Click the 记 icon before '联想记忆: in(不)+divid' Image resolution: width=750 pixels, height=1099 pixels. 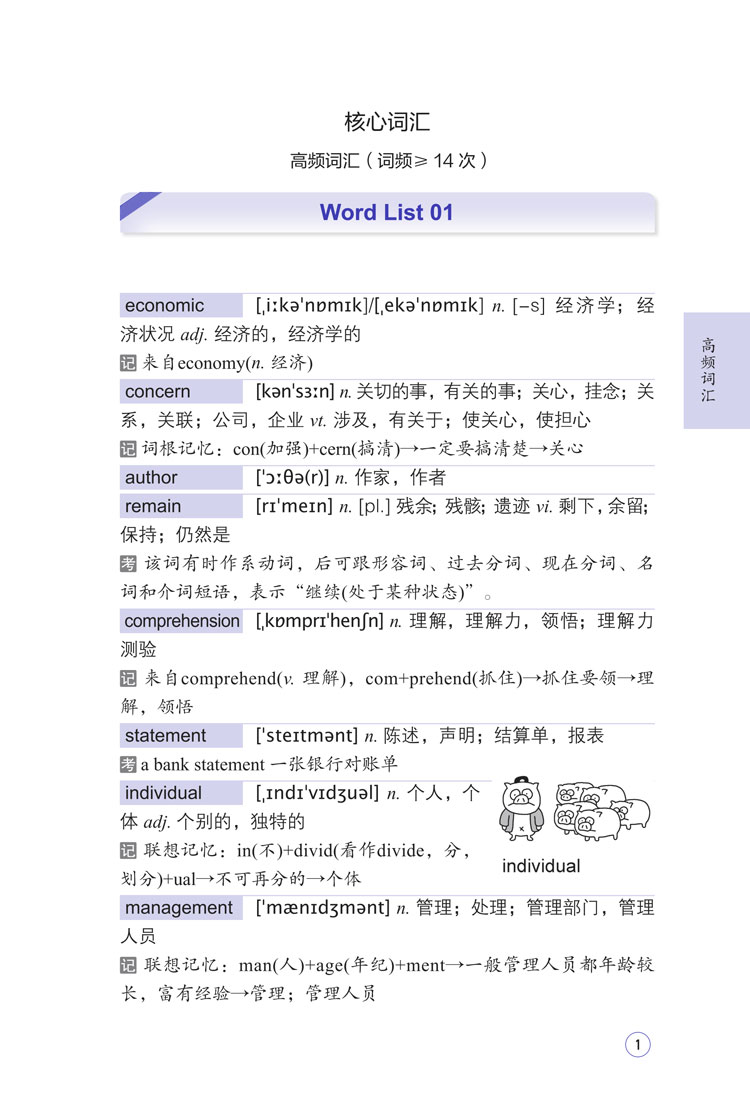pyautogui.click(x=128, y=851)
